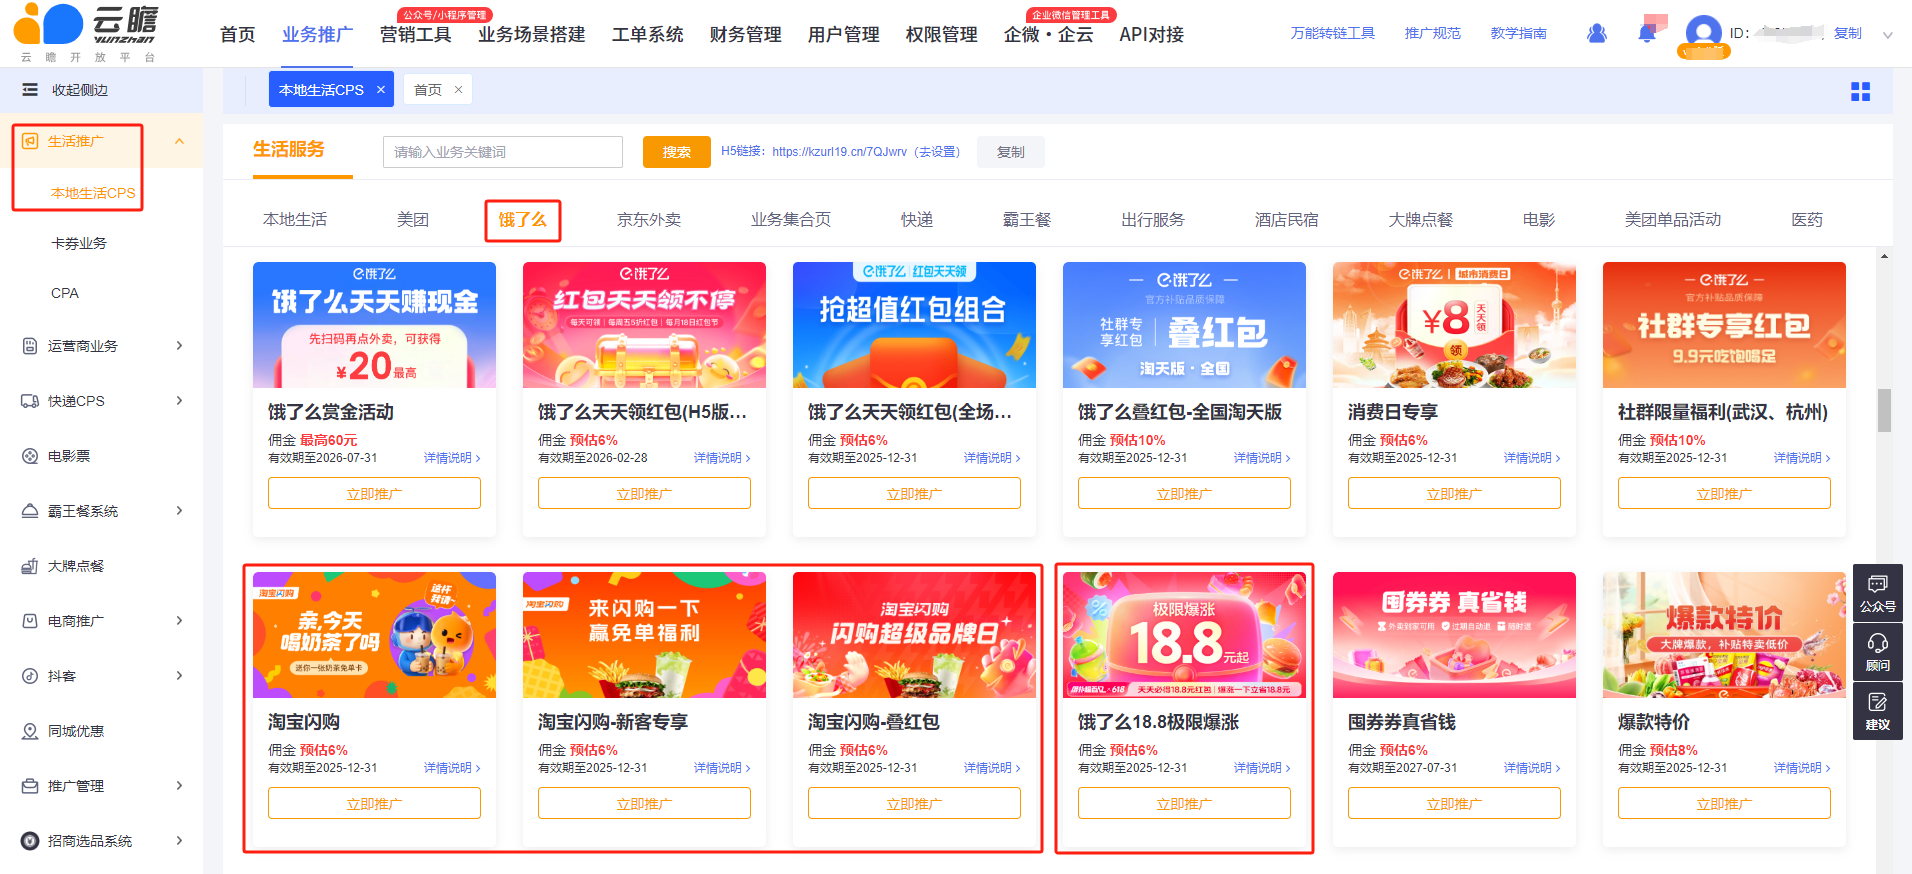Click 立即推广 for 爆款特价

point(1724,803)
